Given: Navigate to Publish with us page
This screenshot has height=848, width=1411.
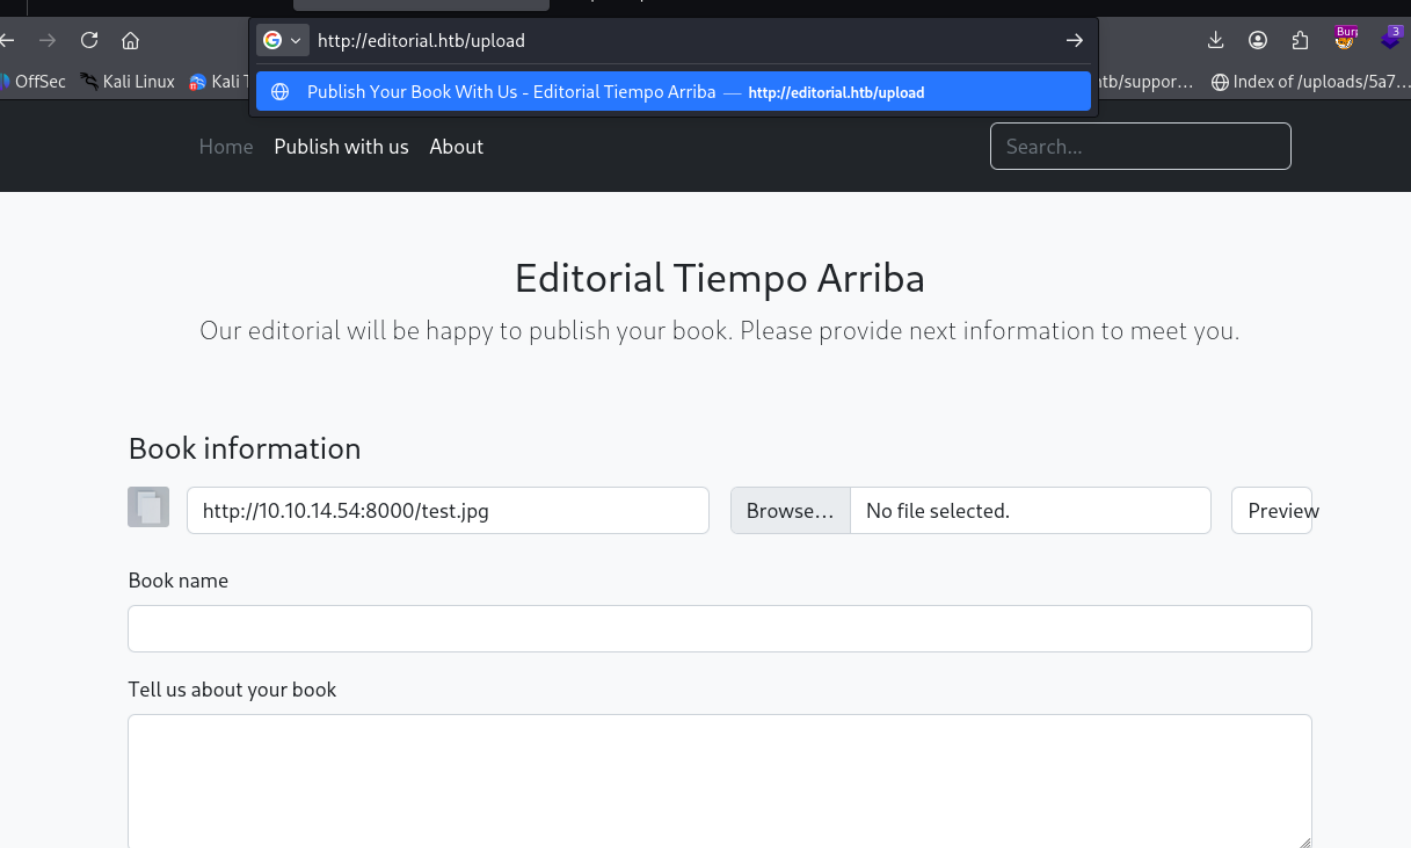Looking at the screenshot, I should pos(341,146).
